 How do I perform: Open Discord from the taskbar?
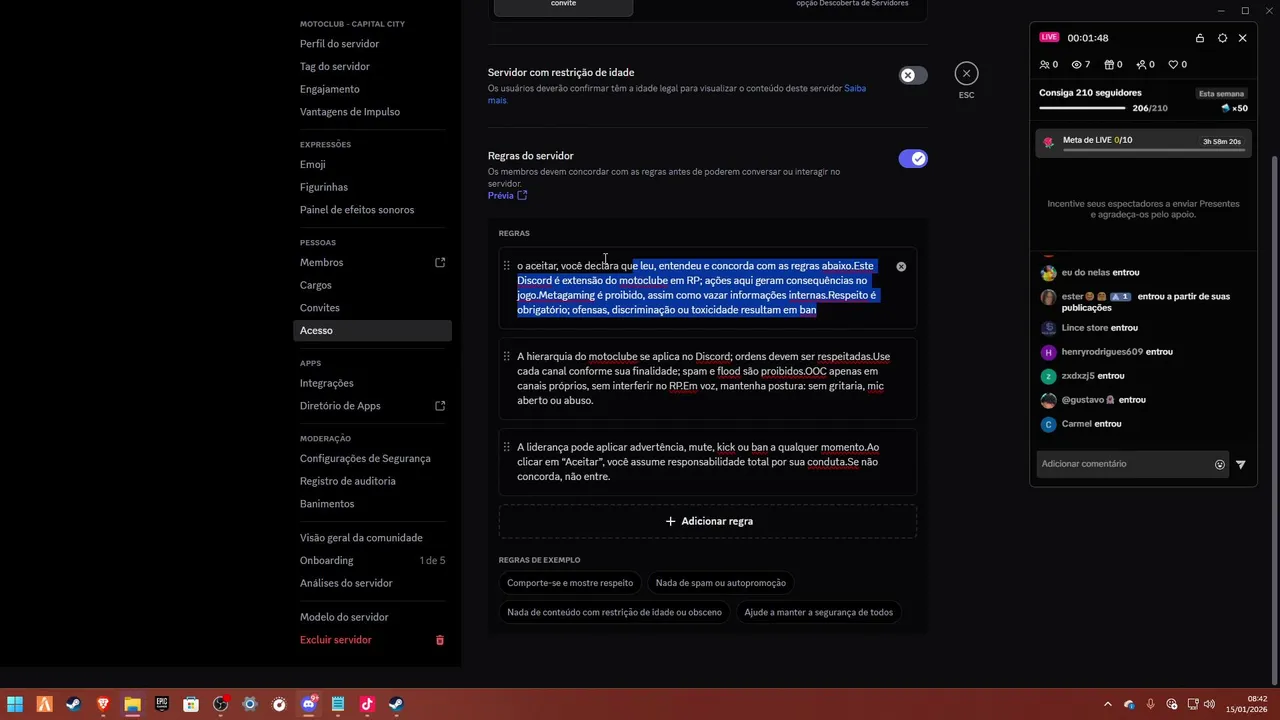[x=309, y=704]
